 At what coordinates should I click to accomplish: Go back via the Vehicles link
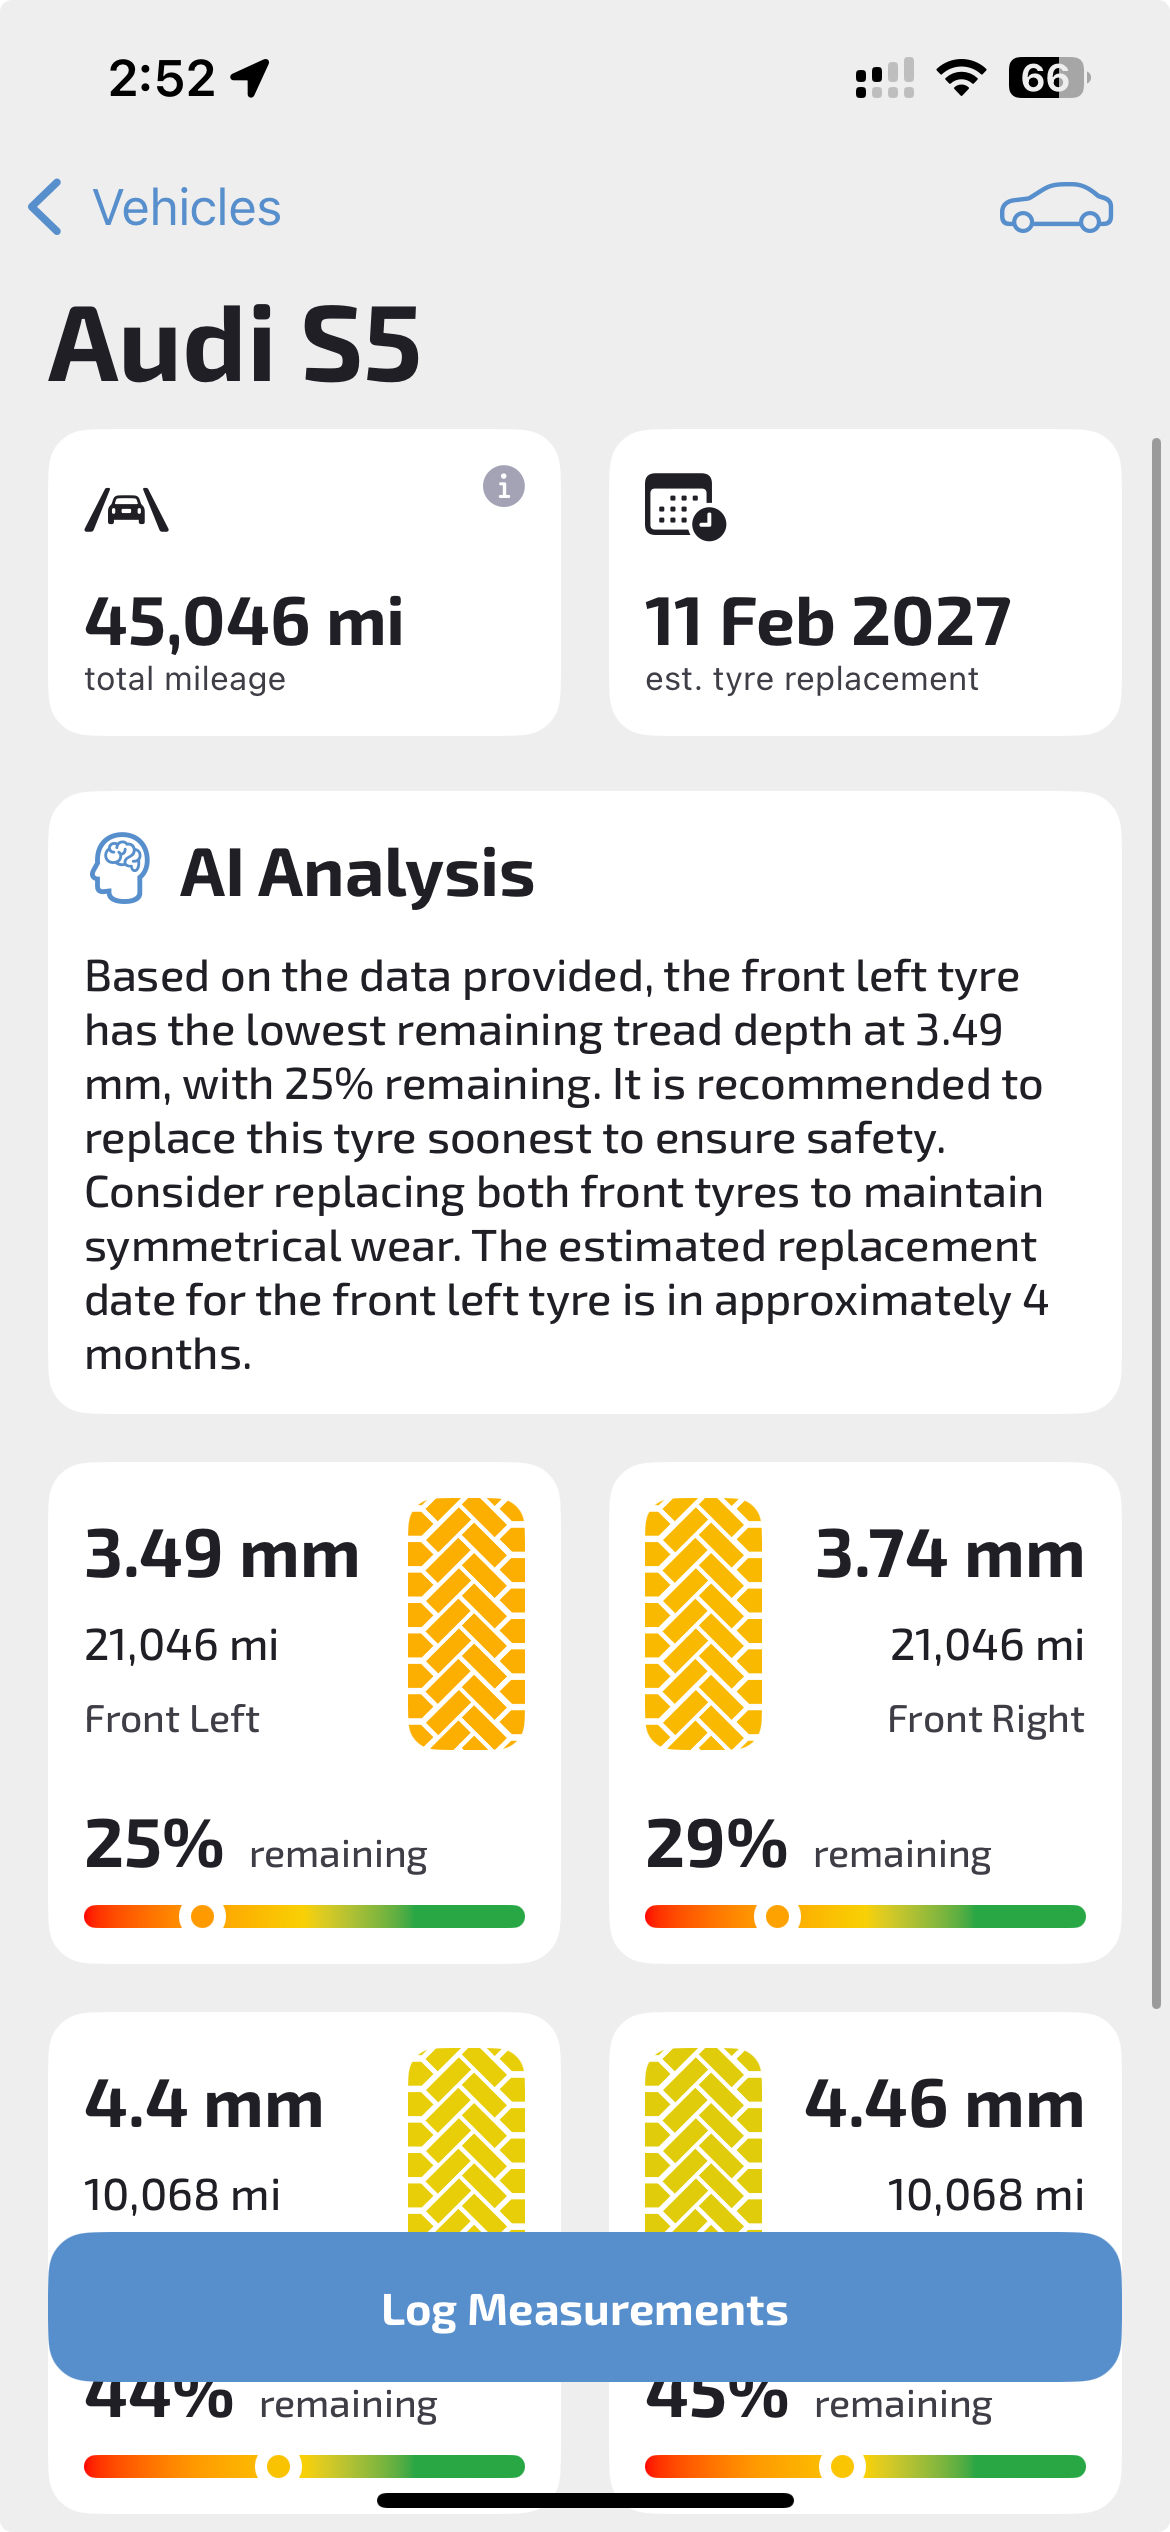187,208
